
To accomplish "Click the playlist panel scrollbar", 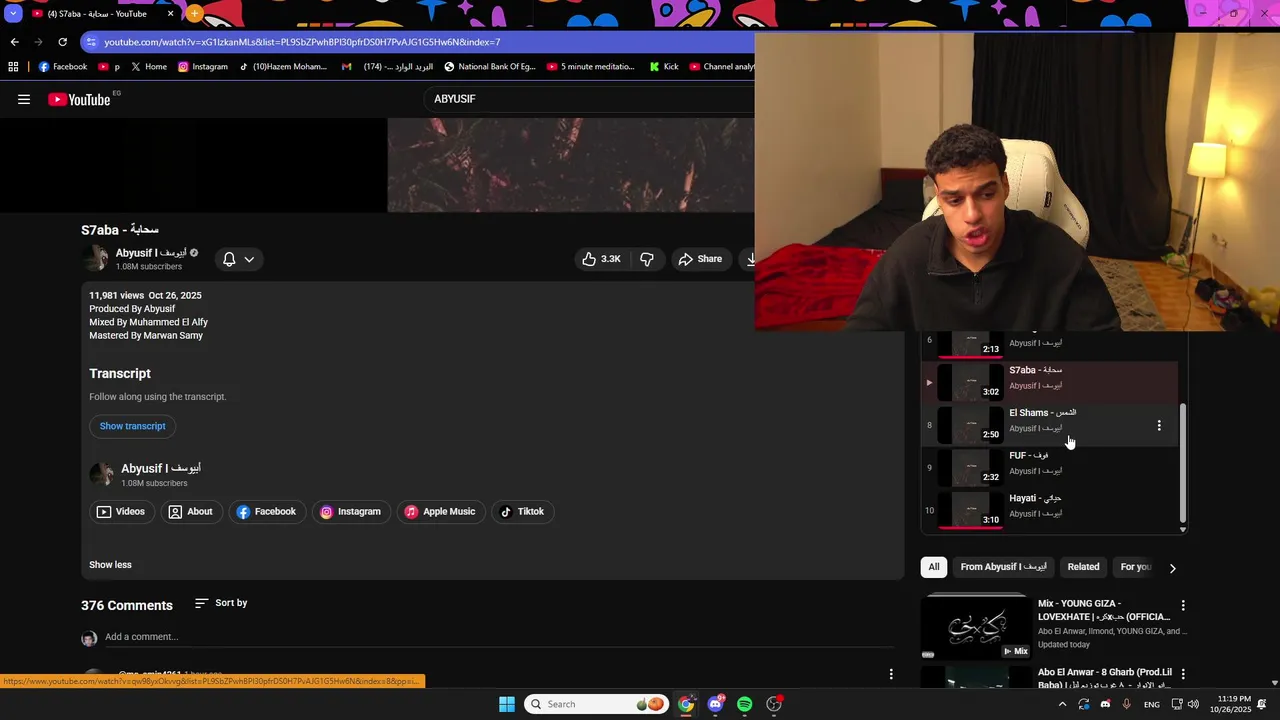I will [x=1183, y=463].
